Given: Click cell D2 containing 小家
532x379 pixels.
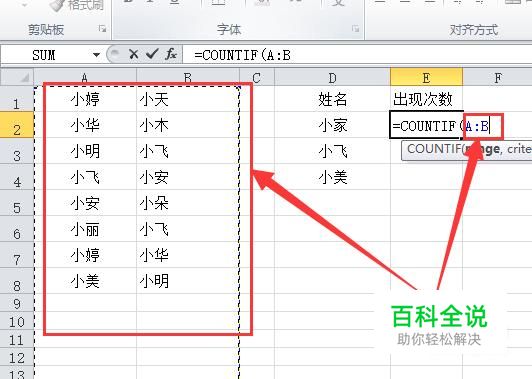Looking at the screenshot, I should [332, 125].
